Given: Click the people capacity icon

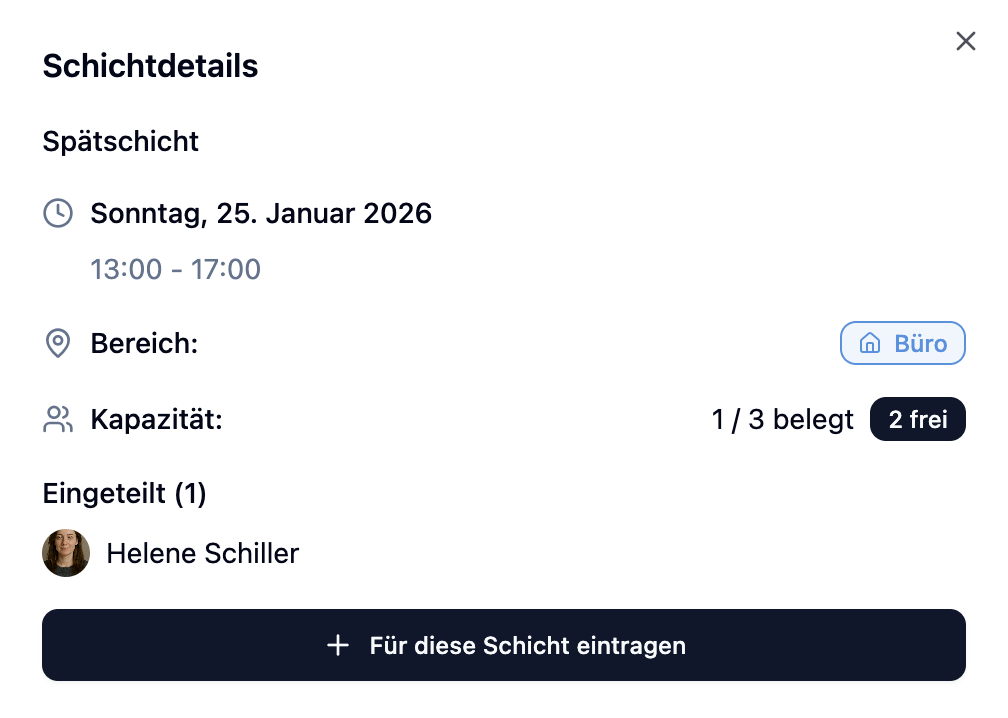Looking at the screenshot, I should point(58,420).
